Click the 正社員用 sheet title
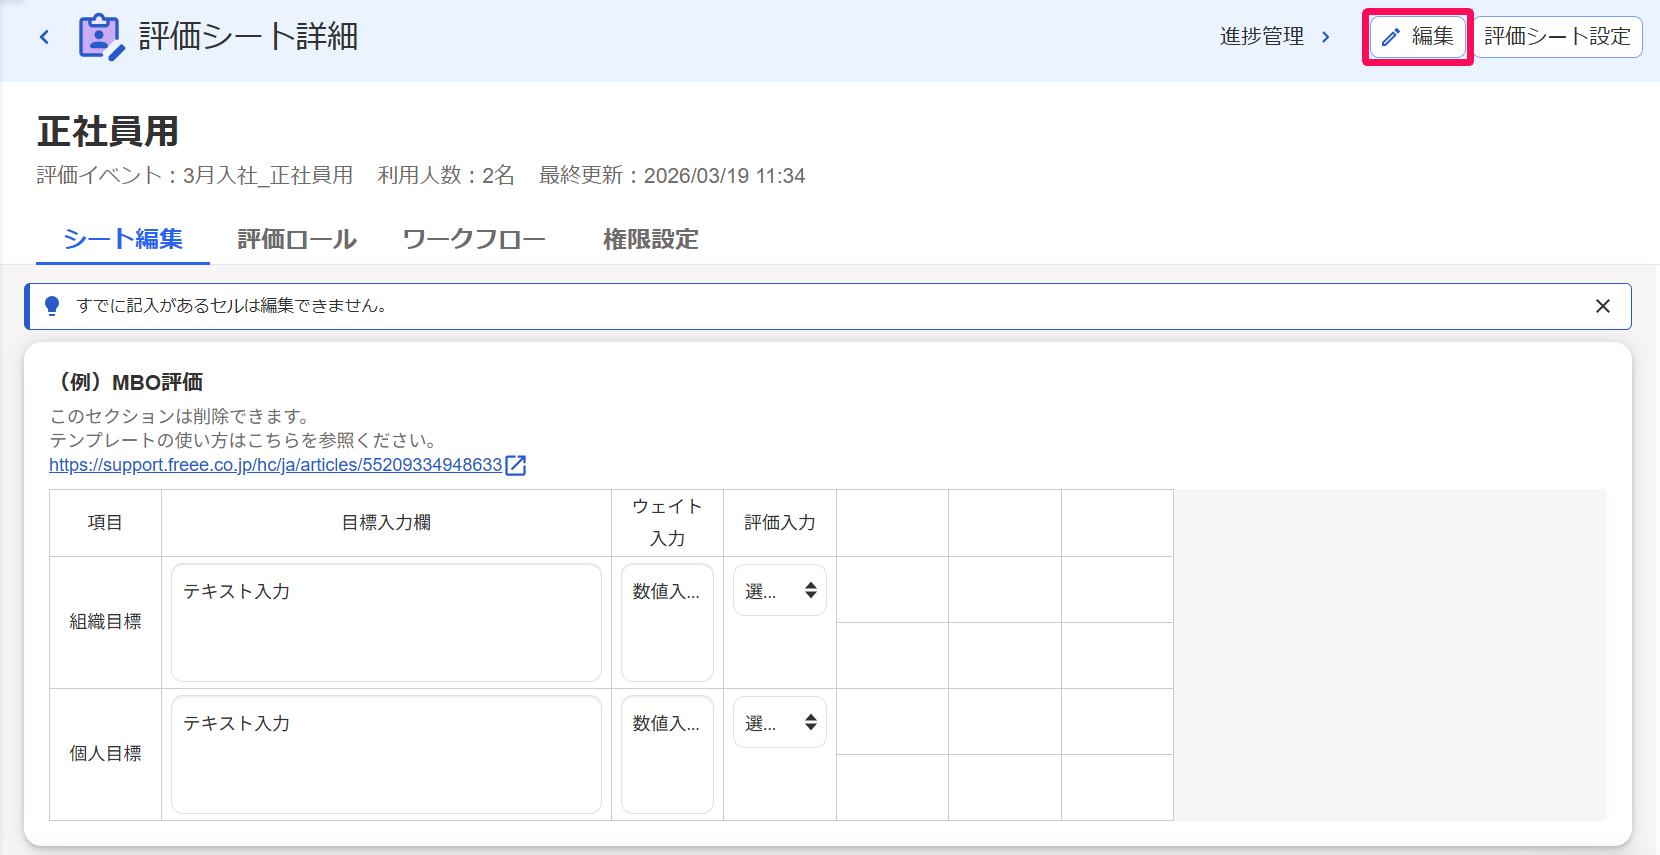The height and width of the screenshot is (855, 1660). [x=108, y=131]
